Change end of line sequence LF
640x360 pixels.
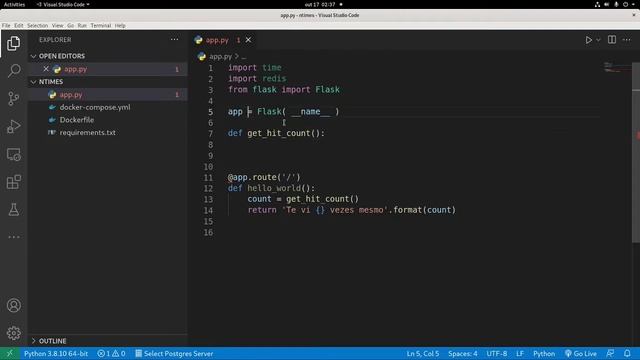tap(520, 353)
